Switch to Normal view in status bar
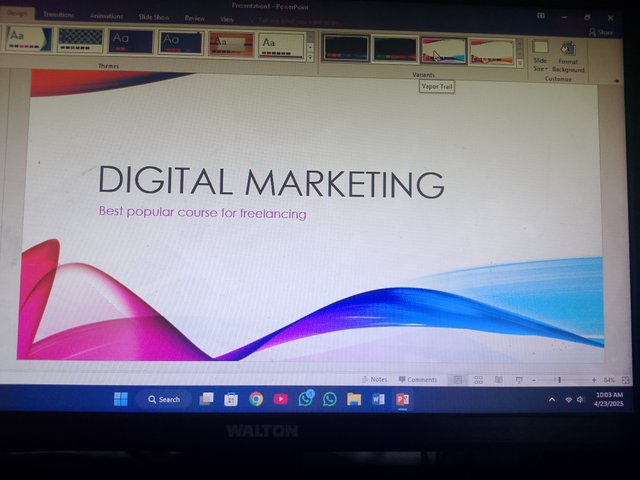The height and width of the screenshot is (480, 640). coord(458,380)
